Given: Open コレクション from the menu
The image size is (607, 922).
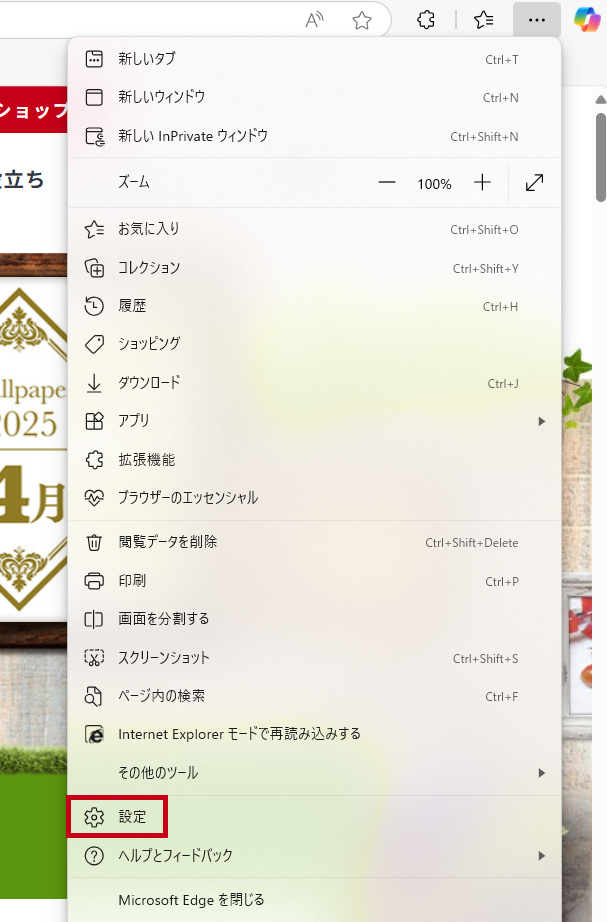Looking at the screenshot, I should [314, 268].
